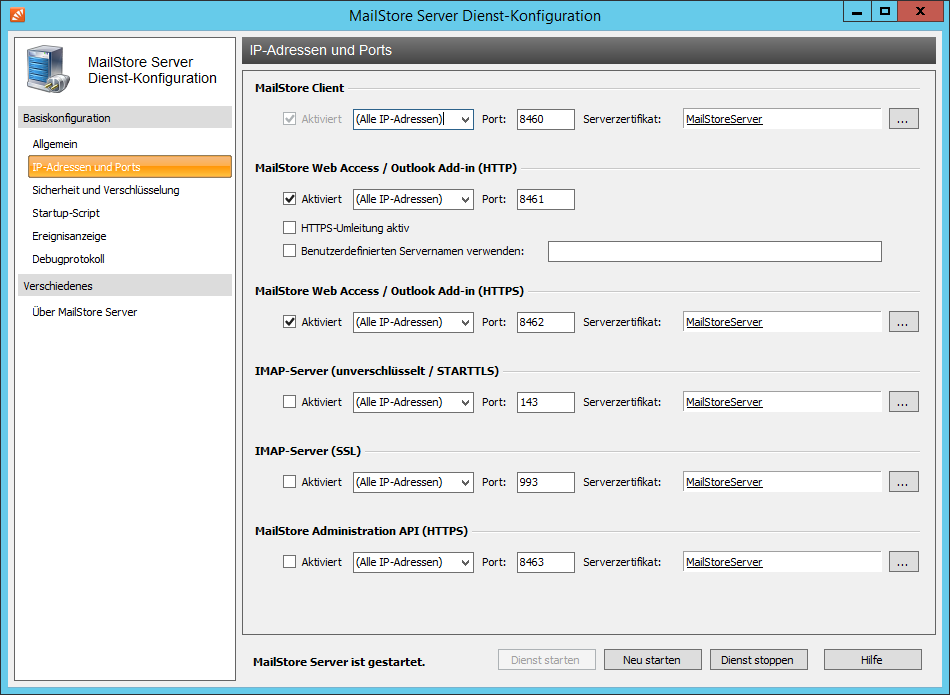
Task: Open MailStoreServer certificate link for MailStore Client
Action: click(724, 119)
